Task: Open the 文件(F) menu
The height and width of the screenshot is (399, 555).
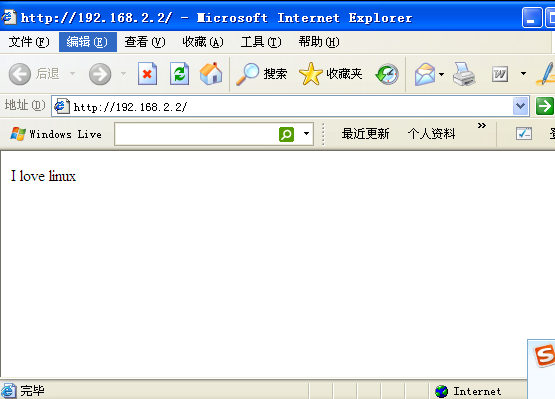Action: (x=29, y=42)
